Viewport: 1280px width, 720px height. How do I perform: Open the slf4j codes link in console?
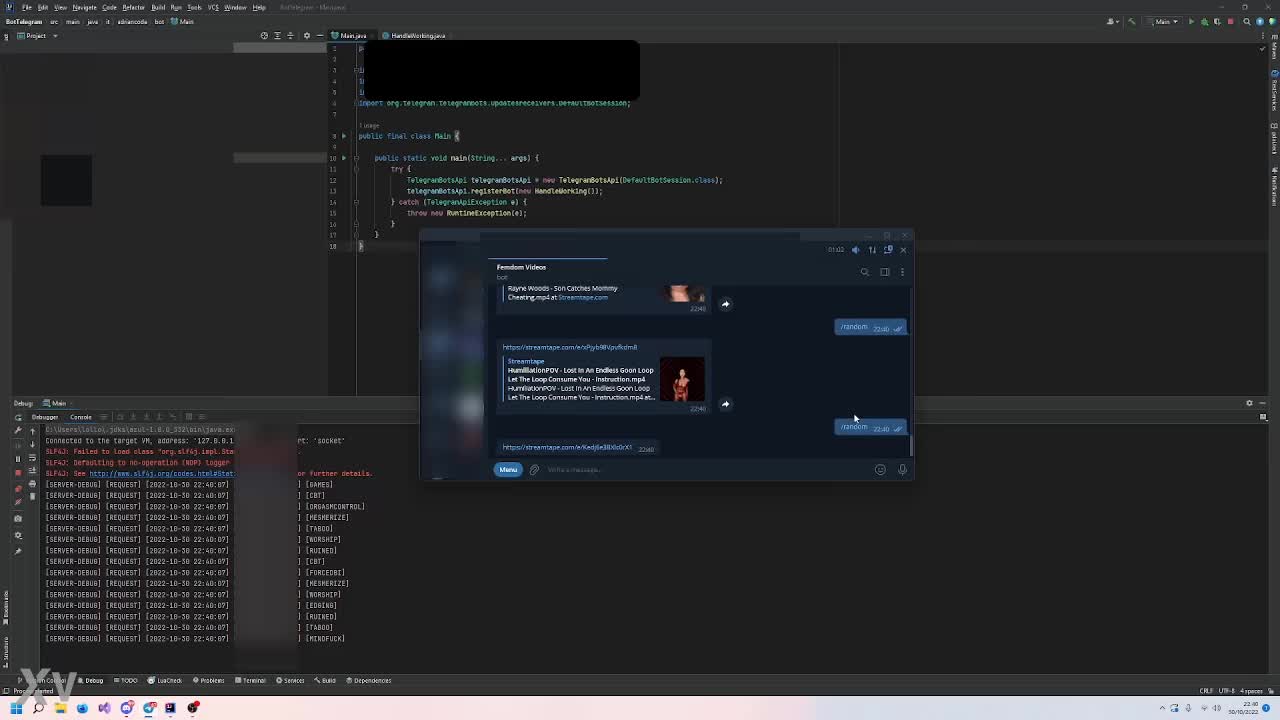point(160,474)
